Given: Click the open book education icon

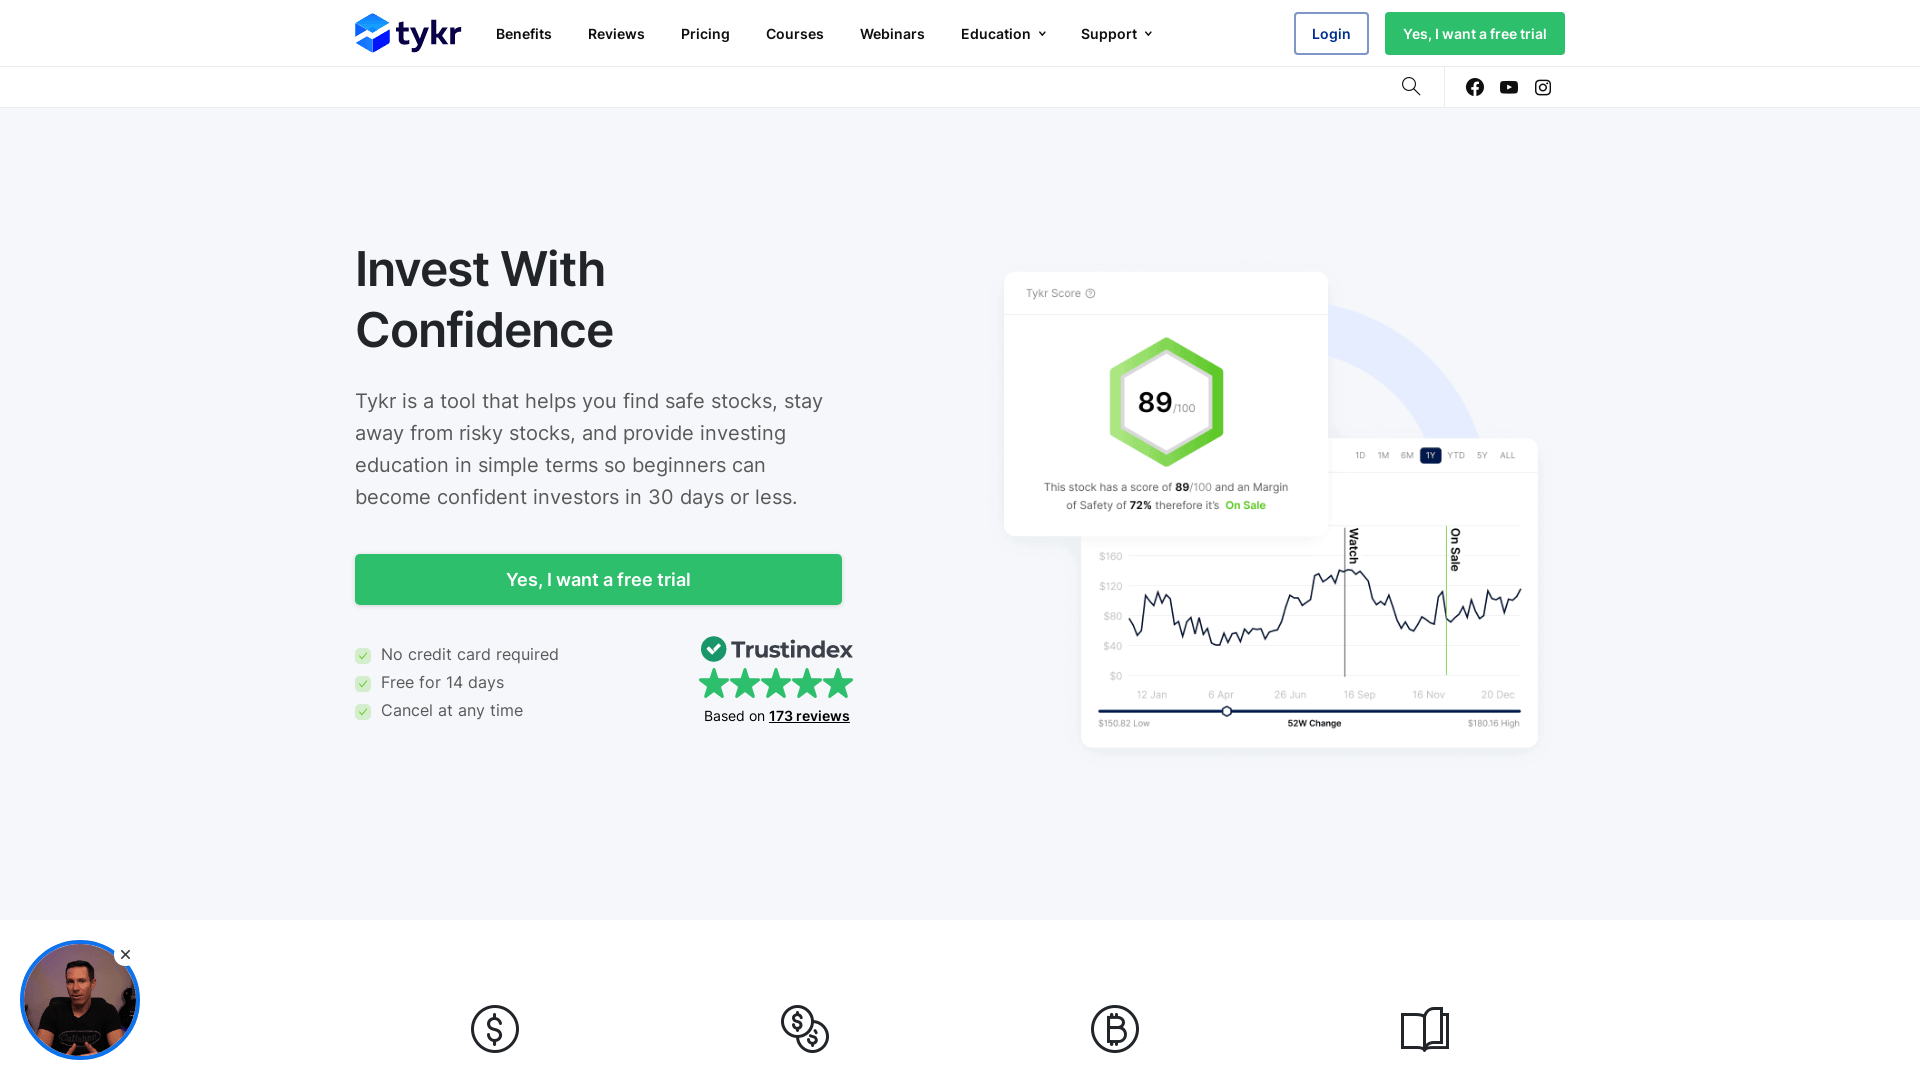Looking at the screenshot, I should click(x=1424, y=1028).
